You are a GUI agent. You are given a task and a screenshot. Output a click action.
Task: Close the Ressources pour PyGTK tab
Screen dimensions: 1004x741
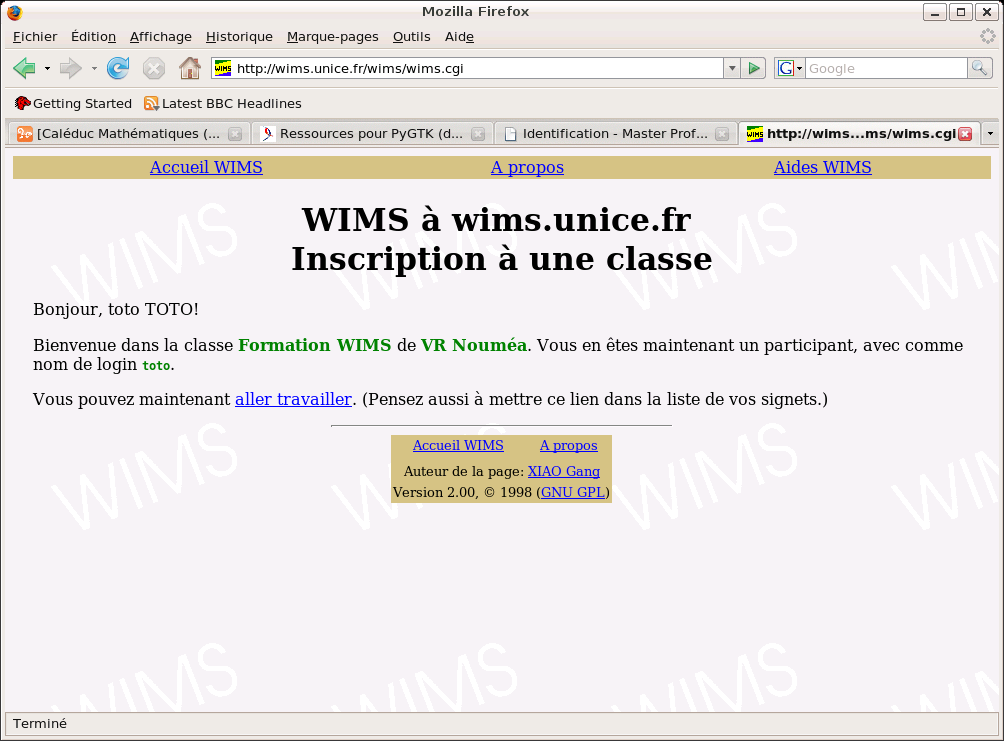click(x=478, y=133)
